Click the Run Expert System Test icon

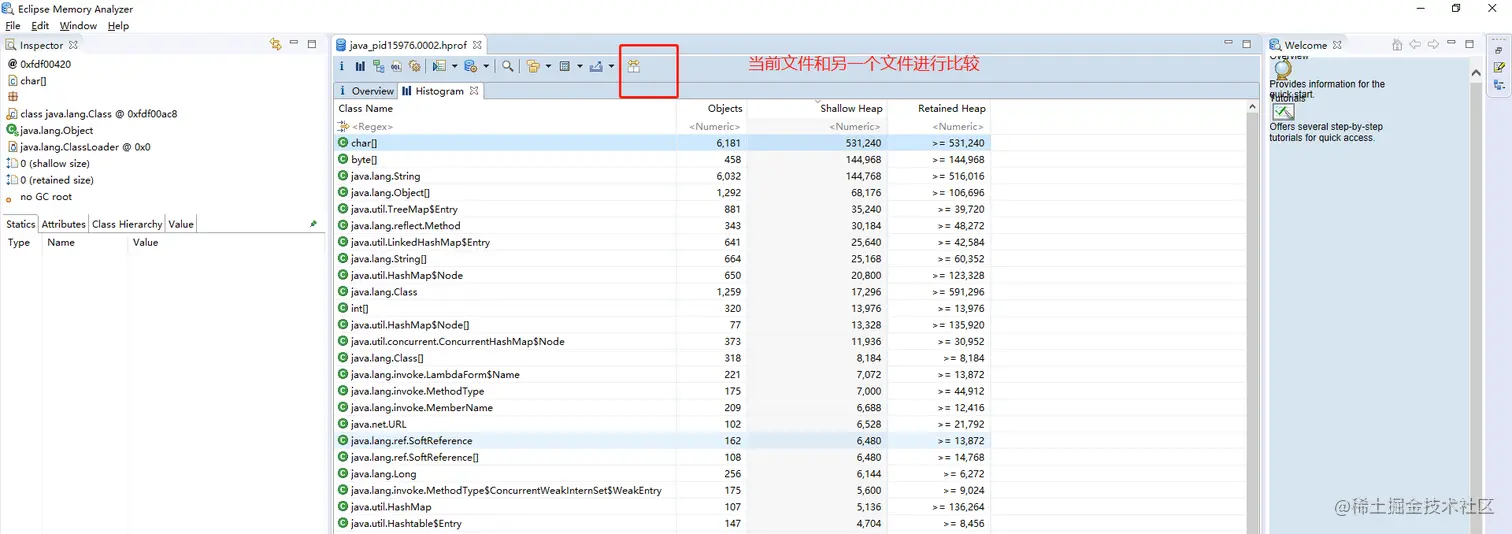tap(439, 66)
